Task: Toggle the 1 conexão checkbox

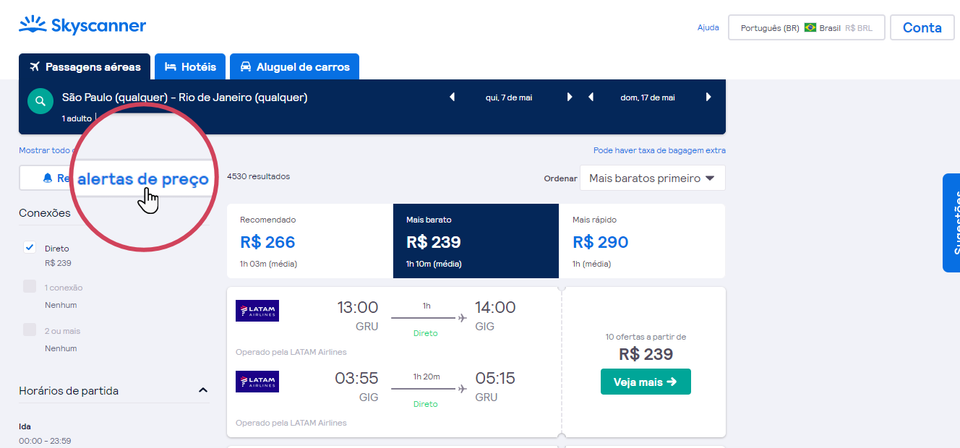Action: pos(29,286)
